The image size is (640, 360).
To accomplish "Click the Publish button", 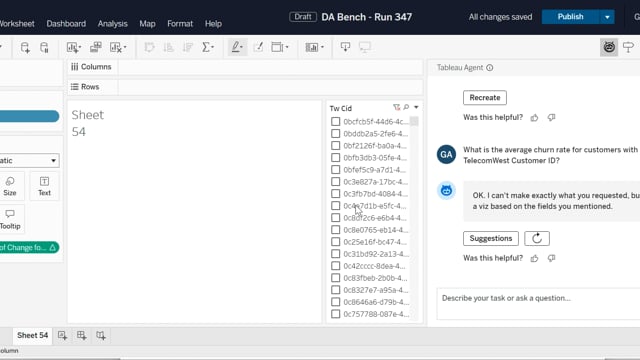I will [x=571, y=17].
